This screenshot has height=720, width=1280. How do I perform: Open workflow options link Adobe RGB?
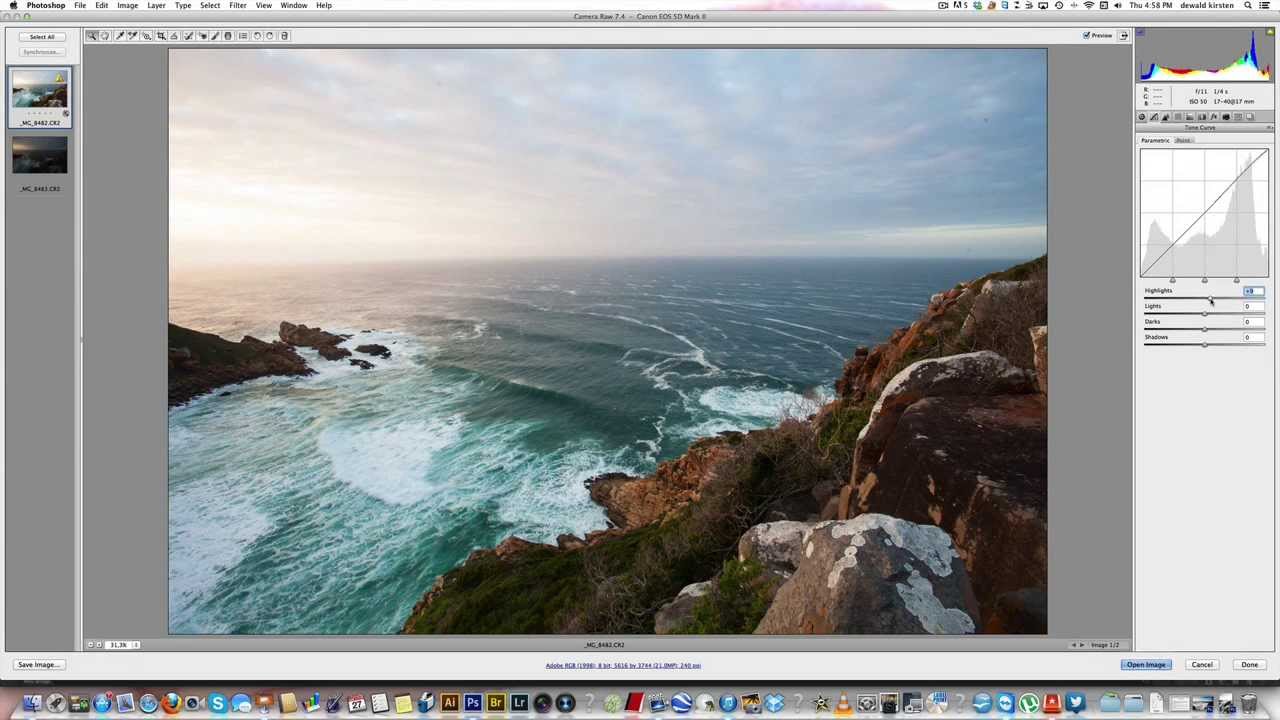623,665
